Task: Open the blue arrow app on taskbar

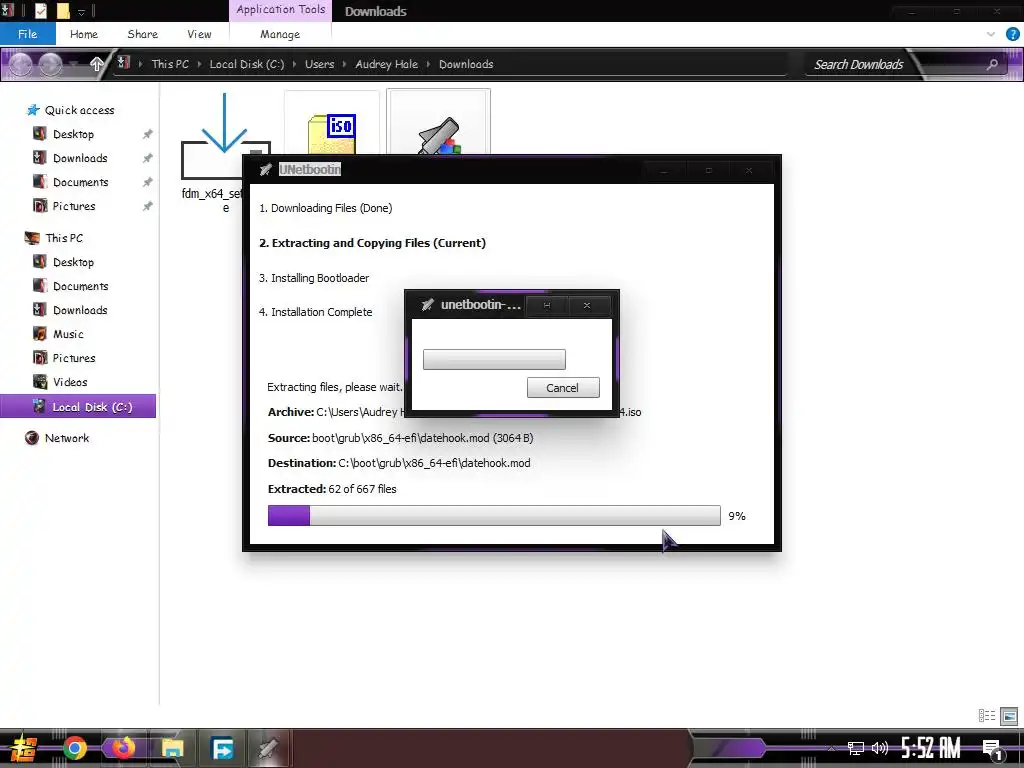Action: pyautogui.click(x=222, y=748)
